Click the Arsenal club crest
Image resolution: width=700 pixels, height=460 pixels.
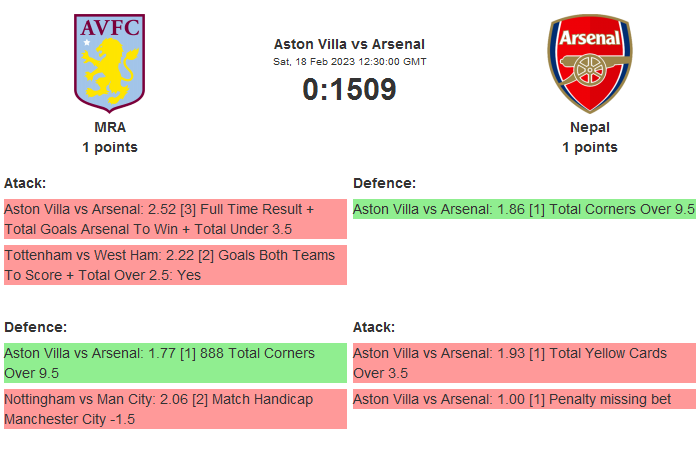(589, 62)
